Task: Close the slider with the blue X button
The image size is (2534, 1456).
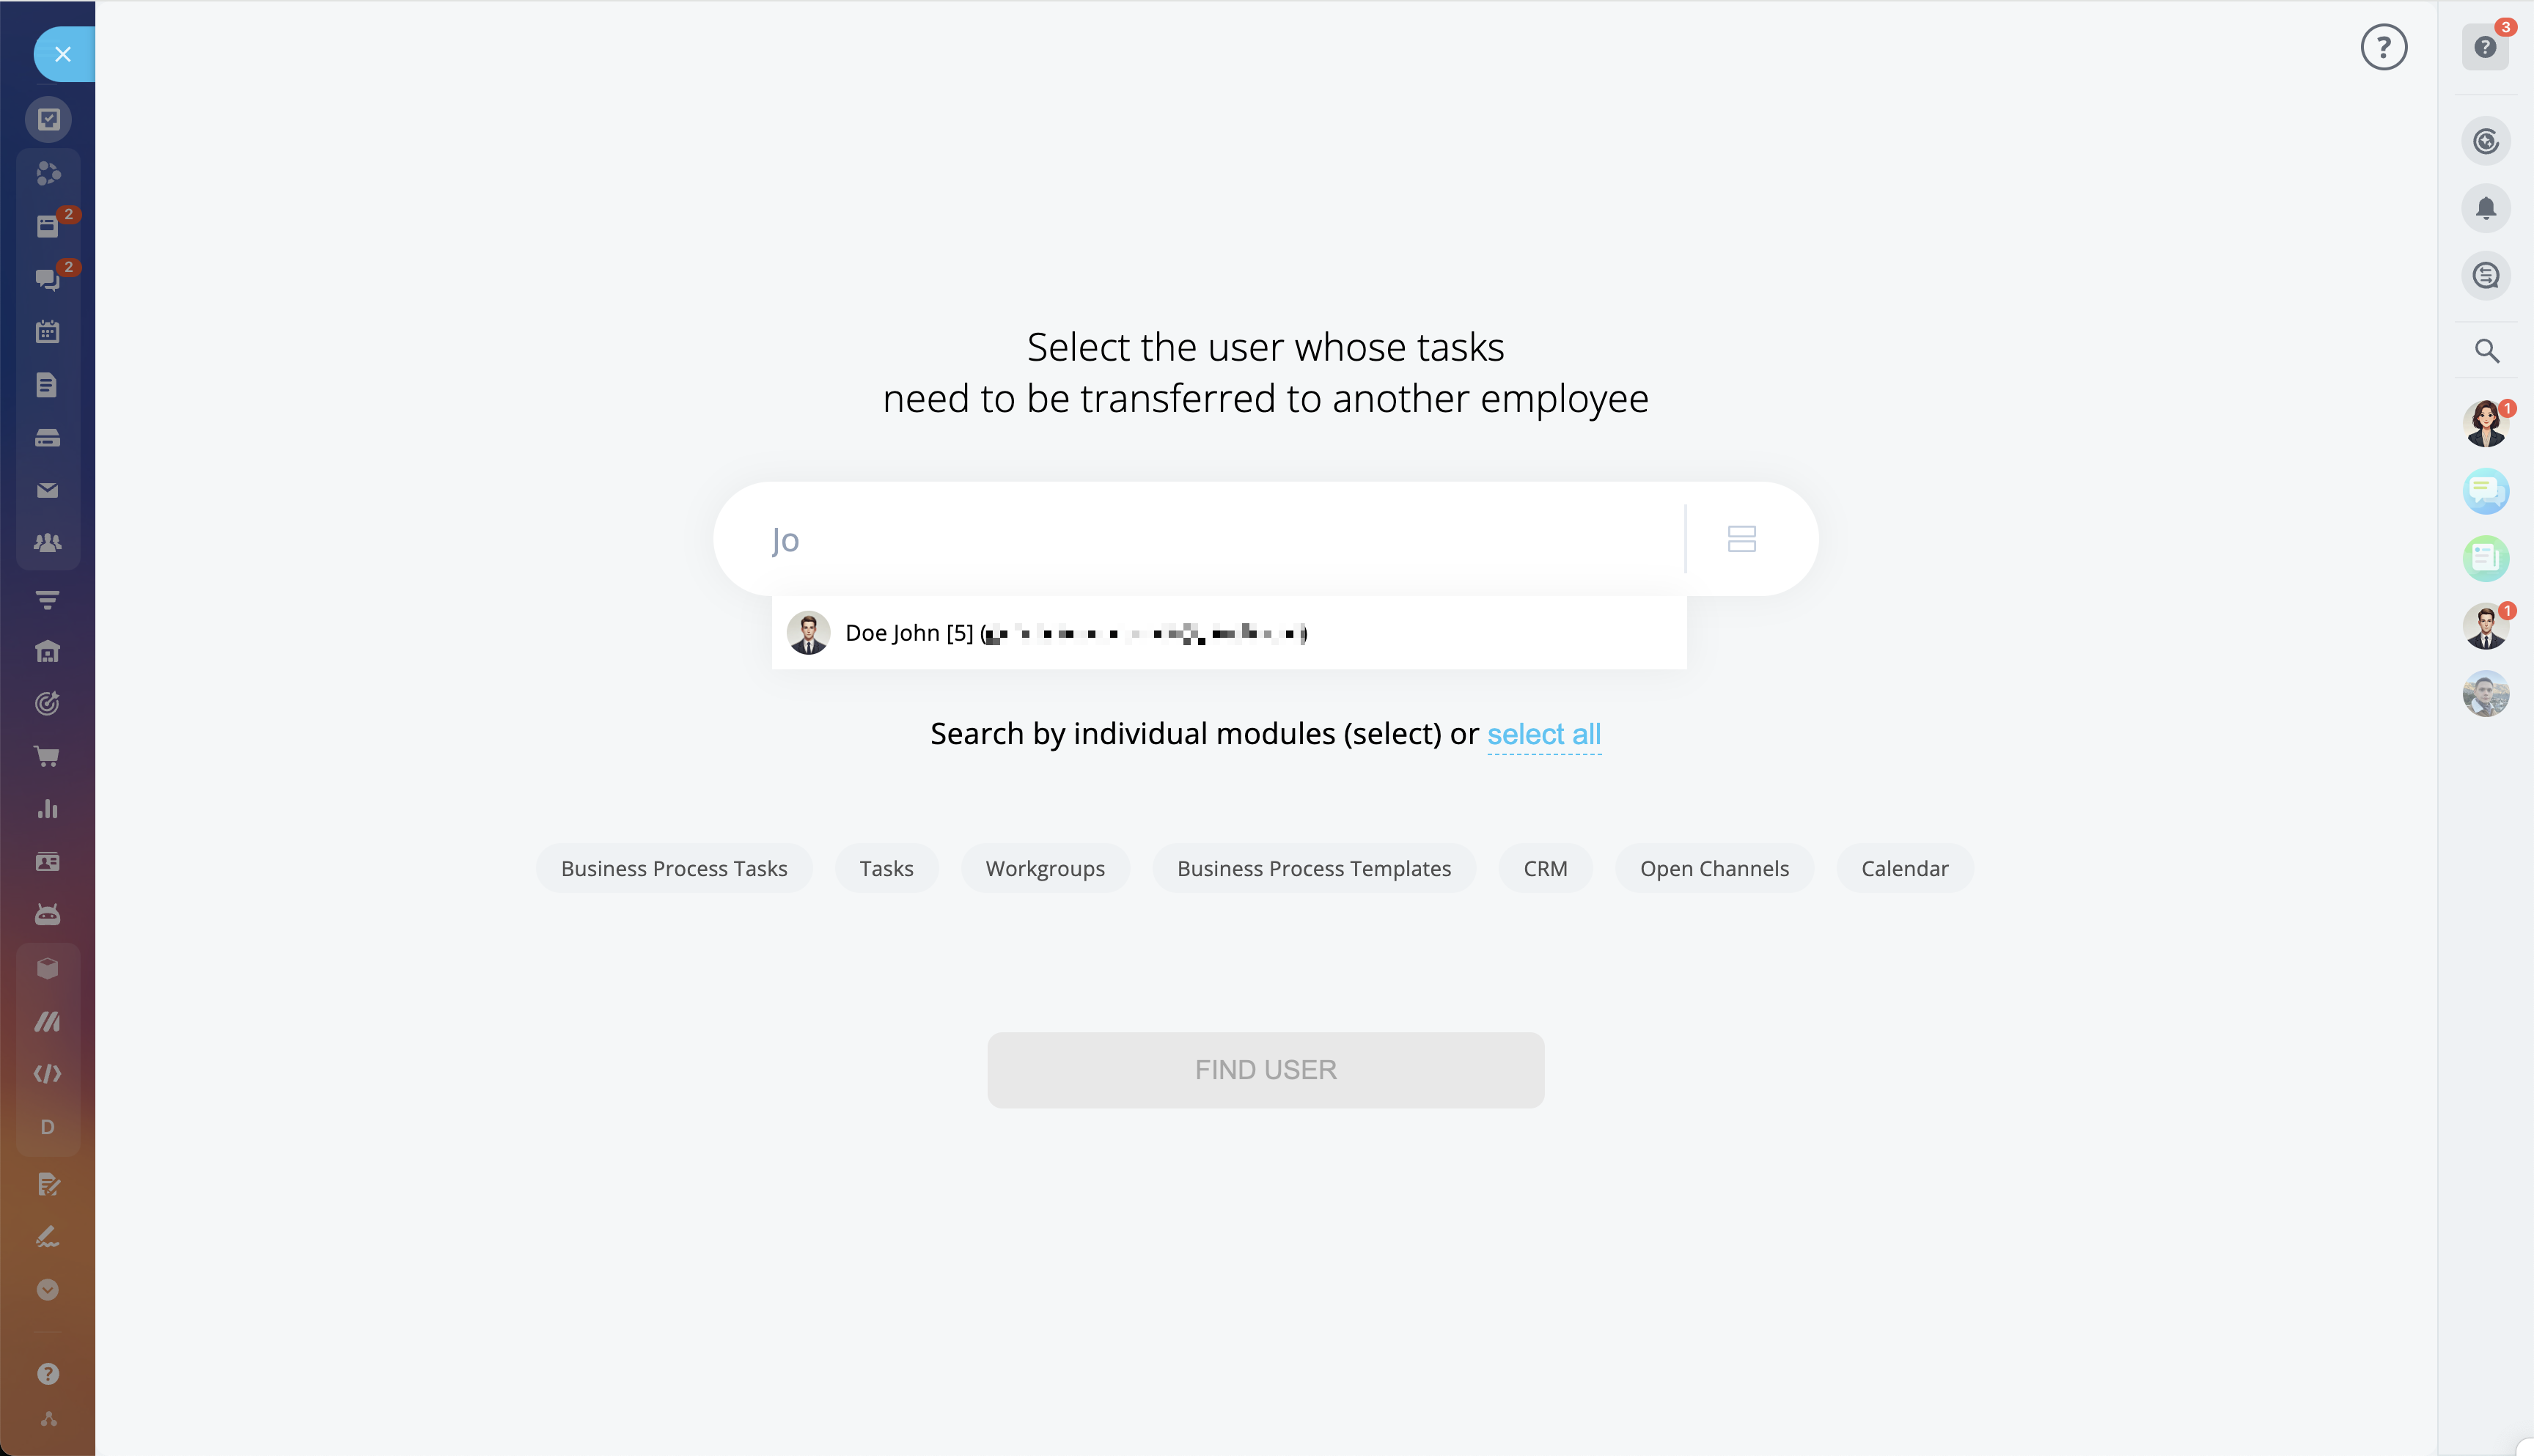Action: pyautogui.click(x=63, y=54)
